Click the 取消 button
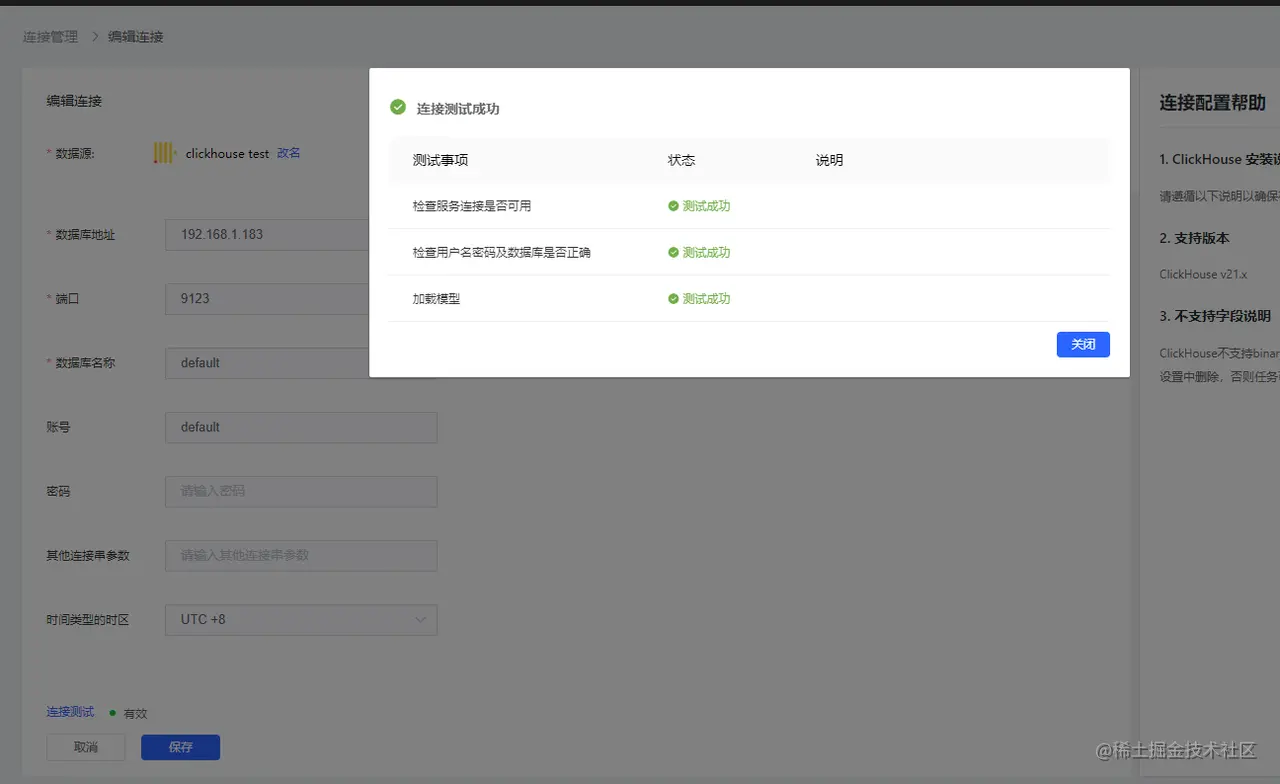The height and width of the screenshot is (784, 1280). click(x=86, y=747)
